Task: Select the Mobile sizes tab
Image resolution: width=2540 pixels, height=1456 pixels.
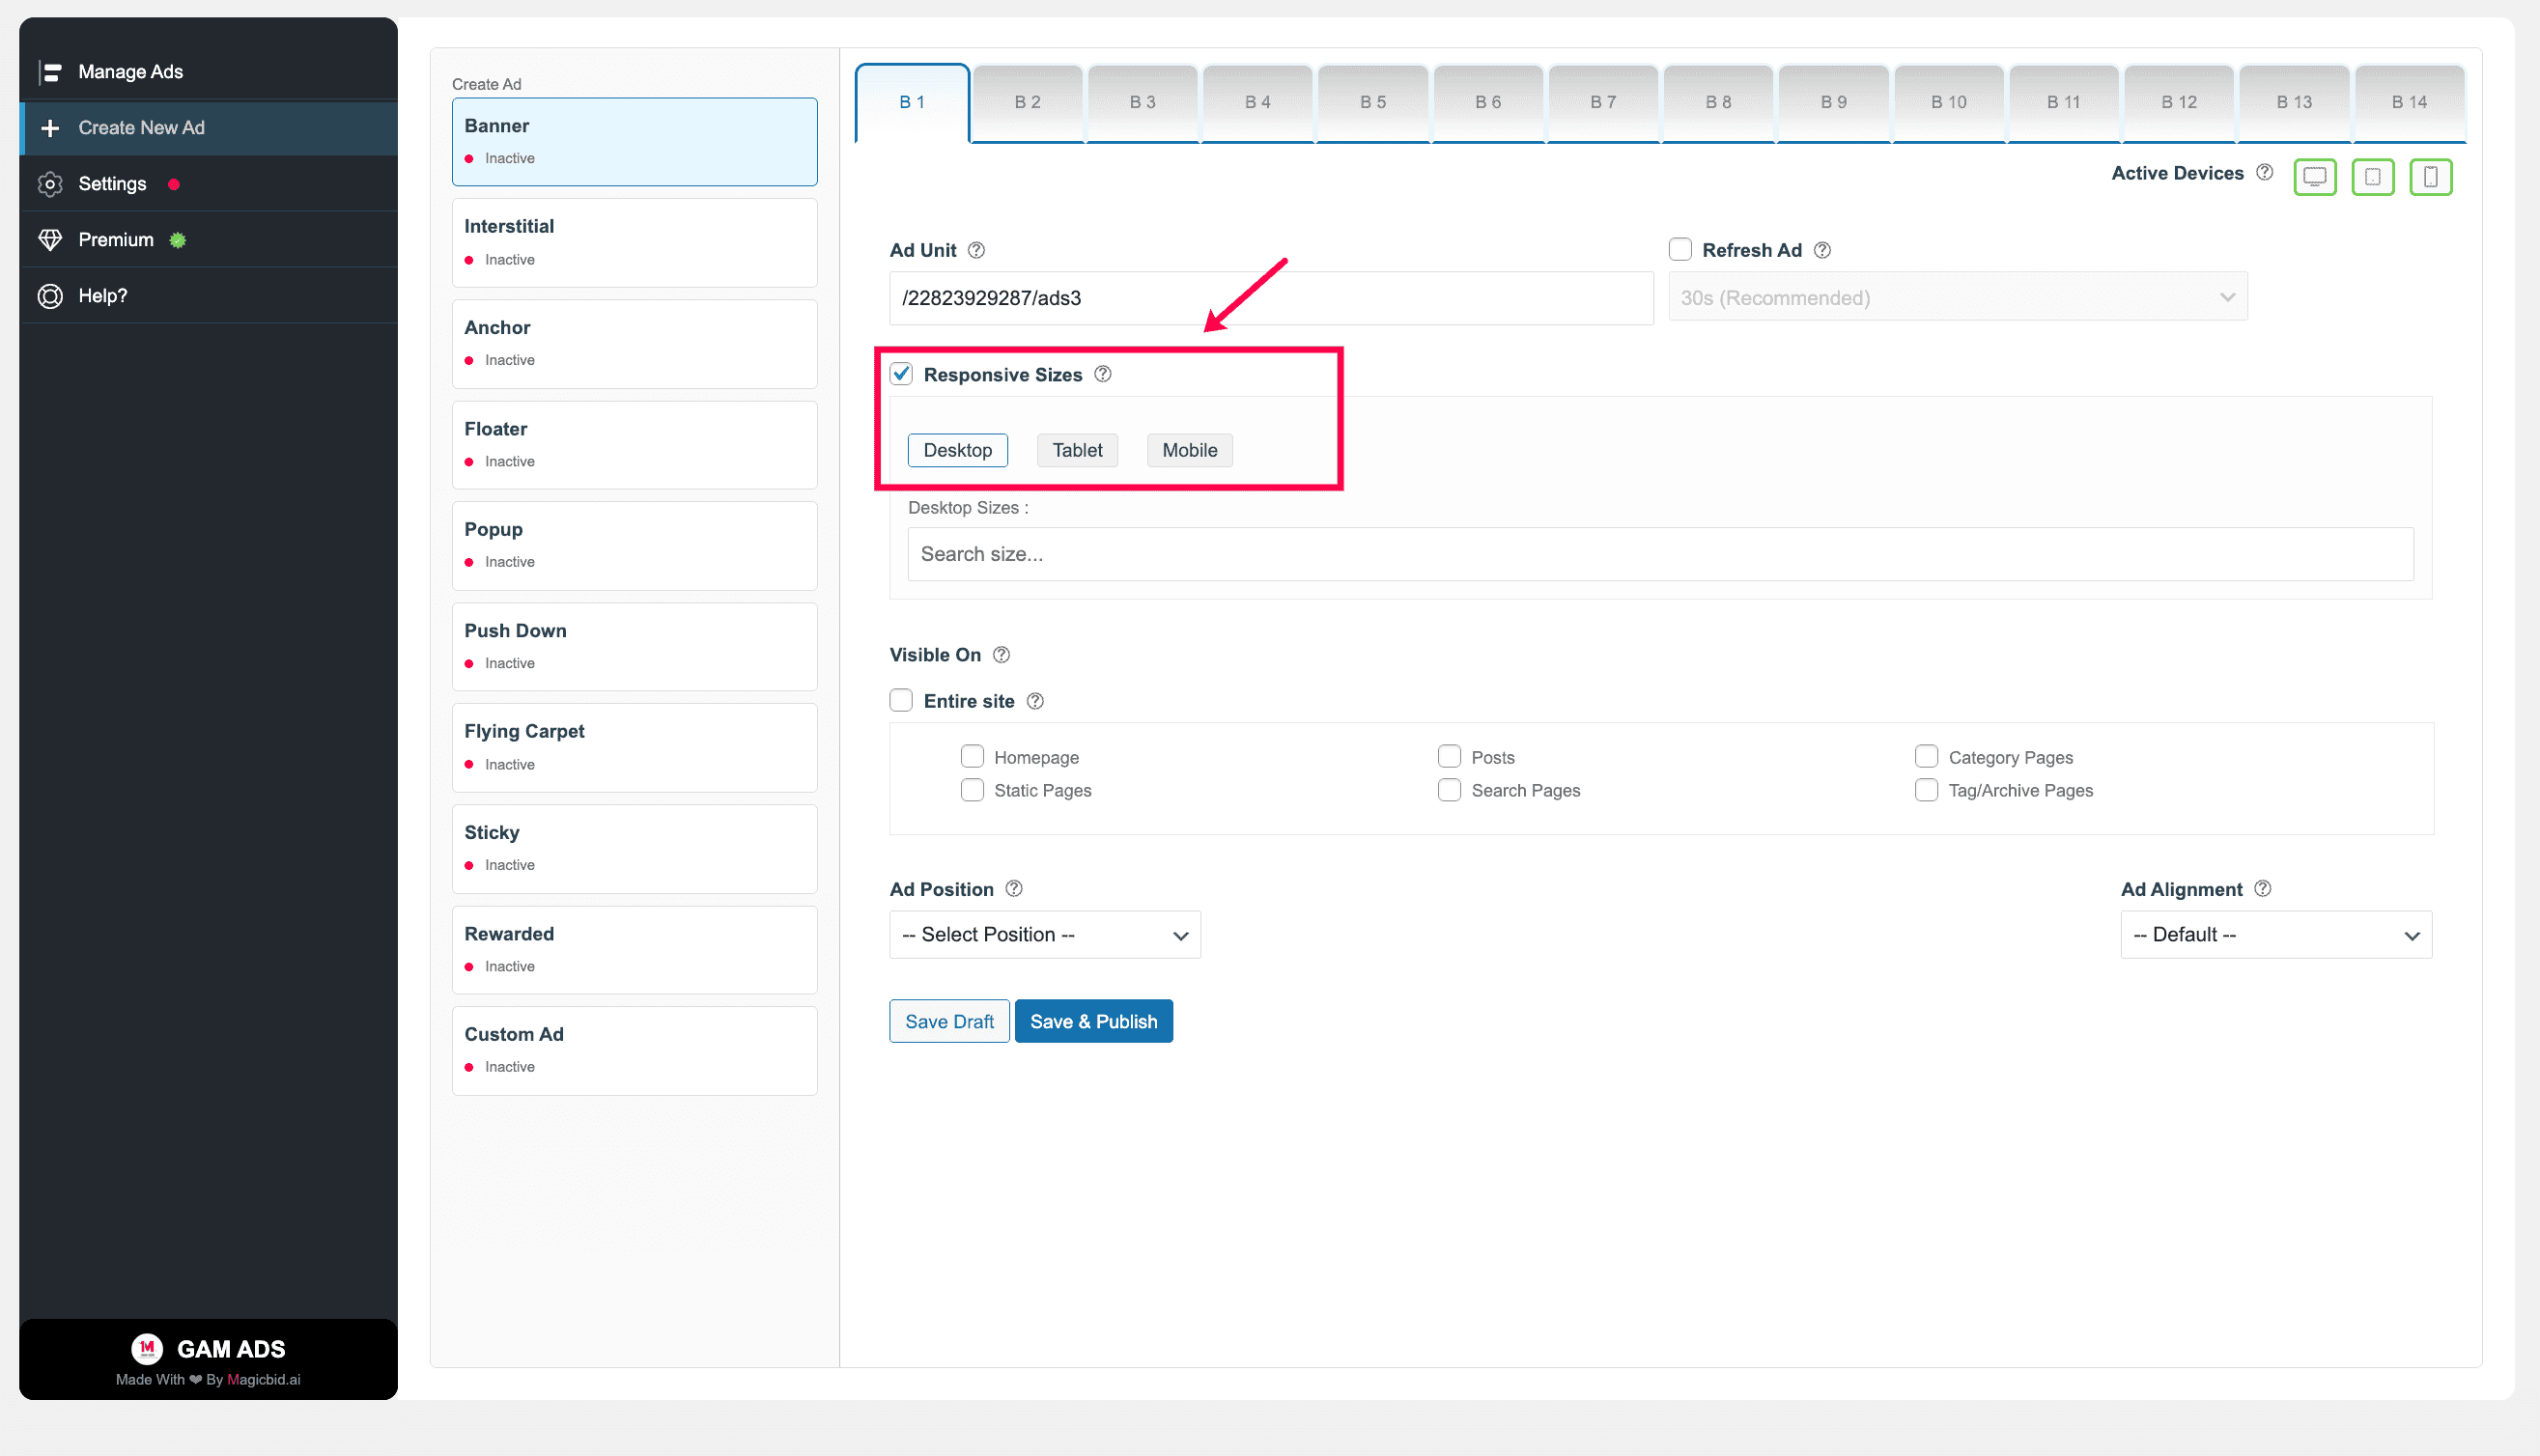Action: [1190, 450]
